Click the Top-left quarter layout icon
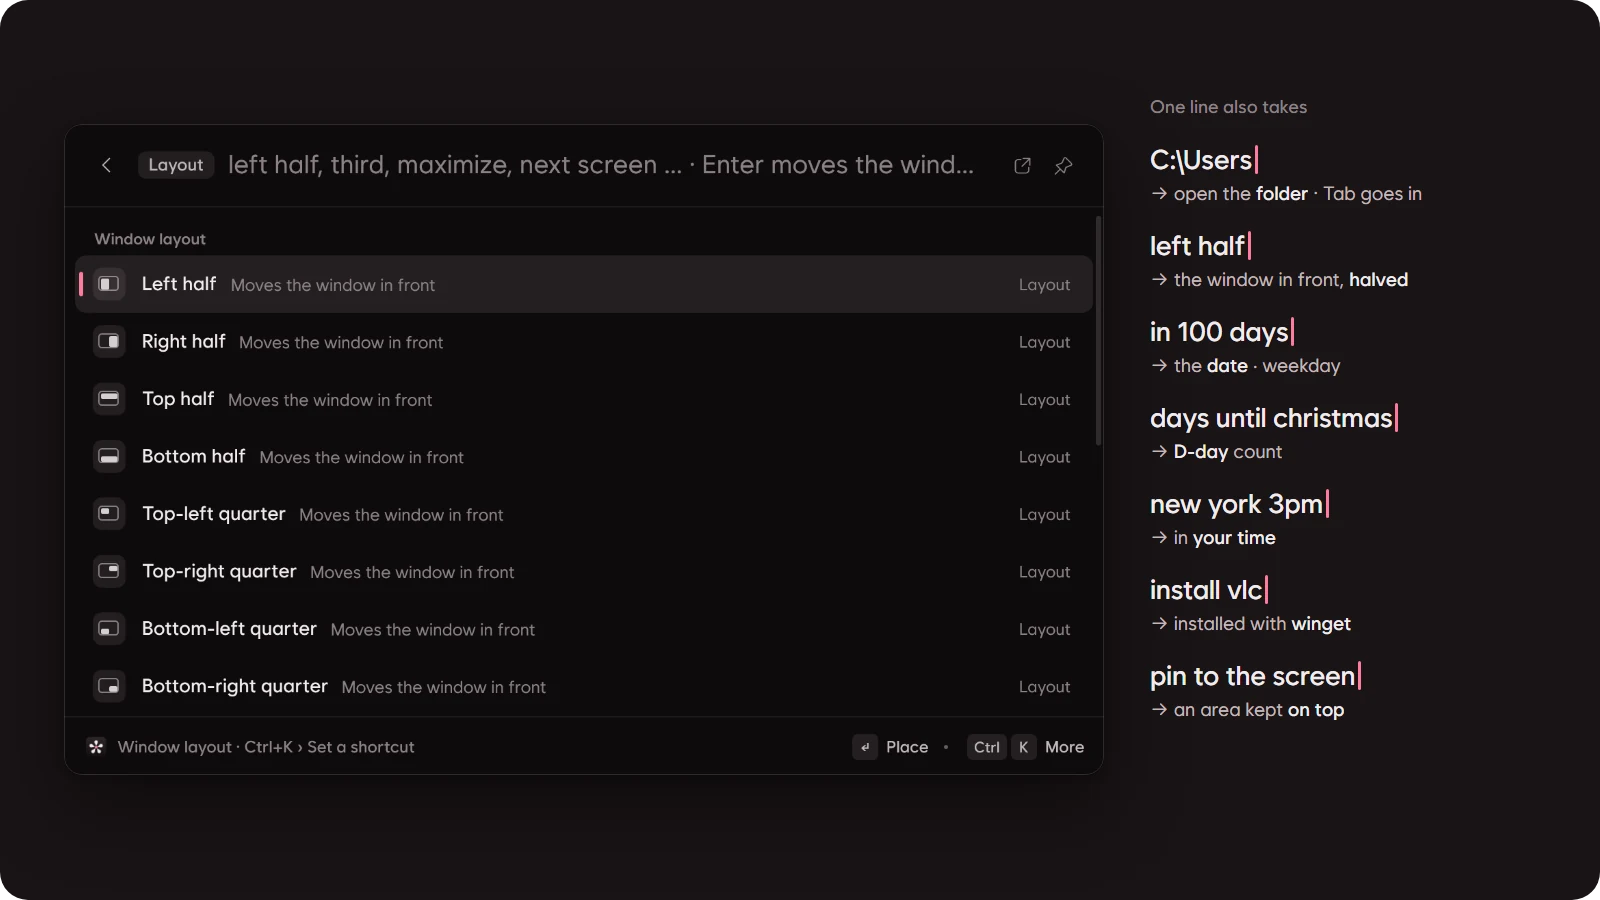This screenshot has width=1600, height=900. [109, 514]
